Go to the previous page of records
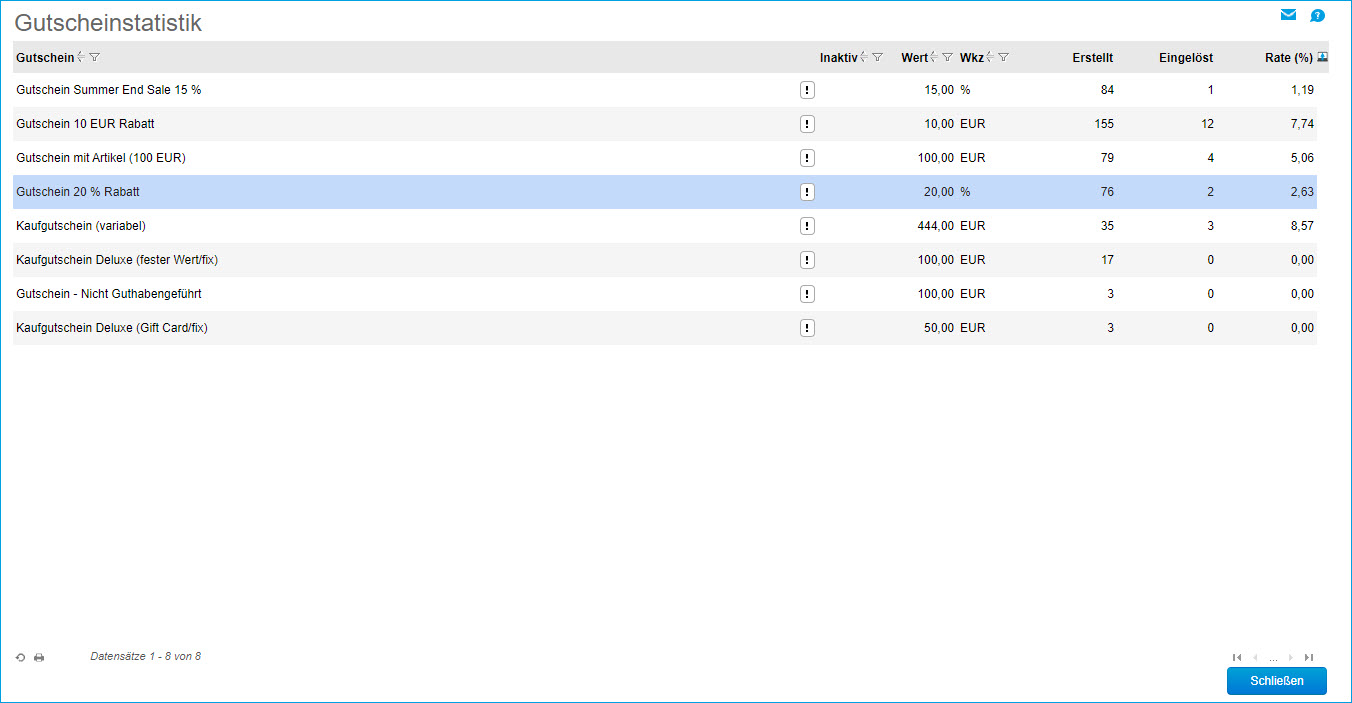Viewport: 1352px width, 703px height. click(x=1255, y=657)
